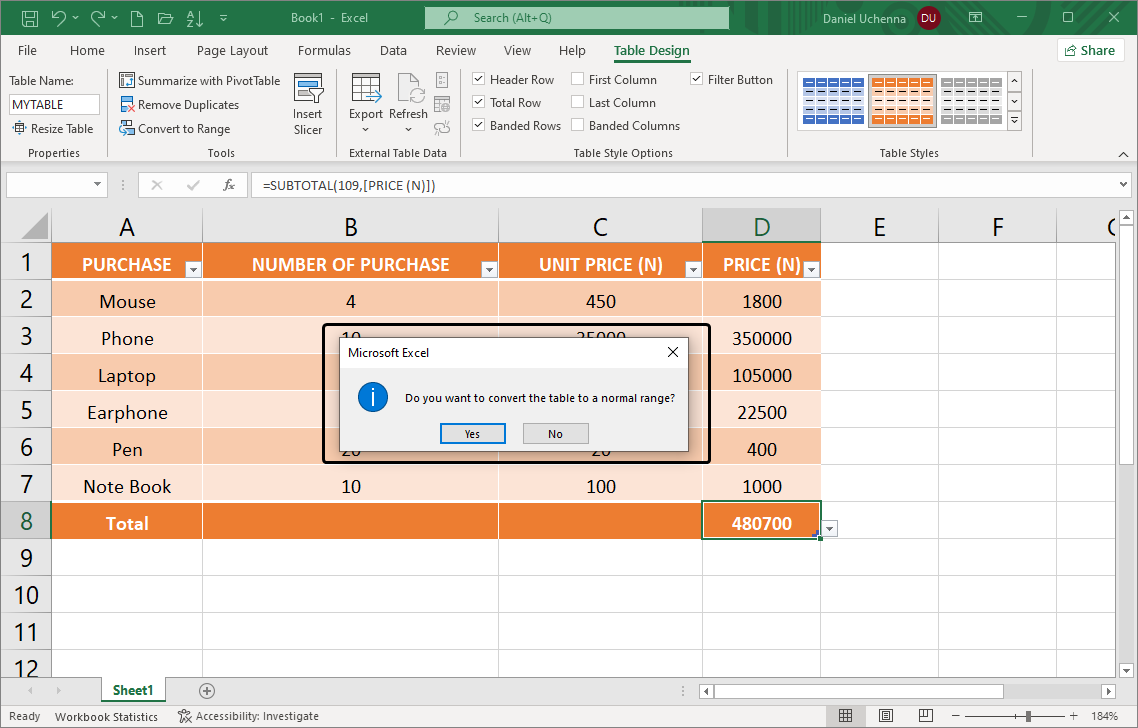Switch to the Formulas ribbon tab

click(x=324, y=50)
